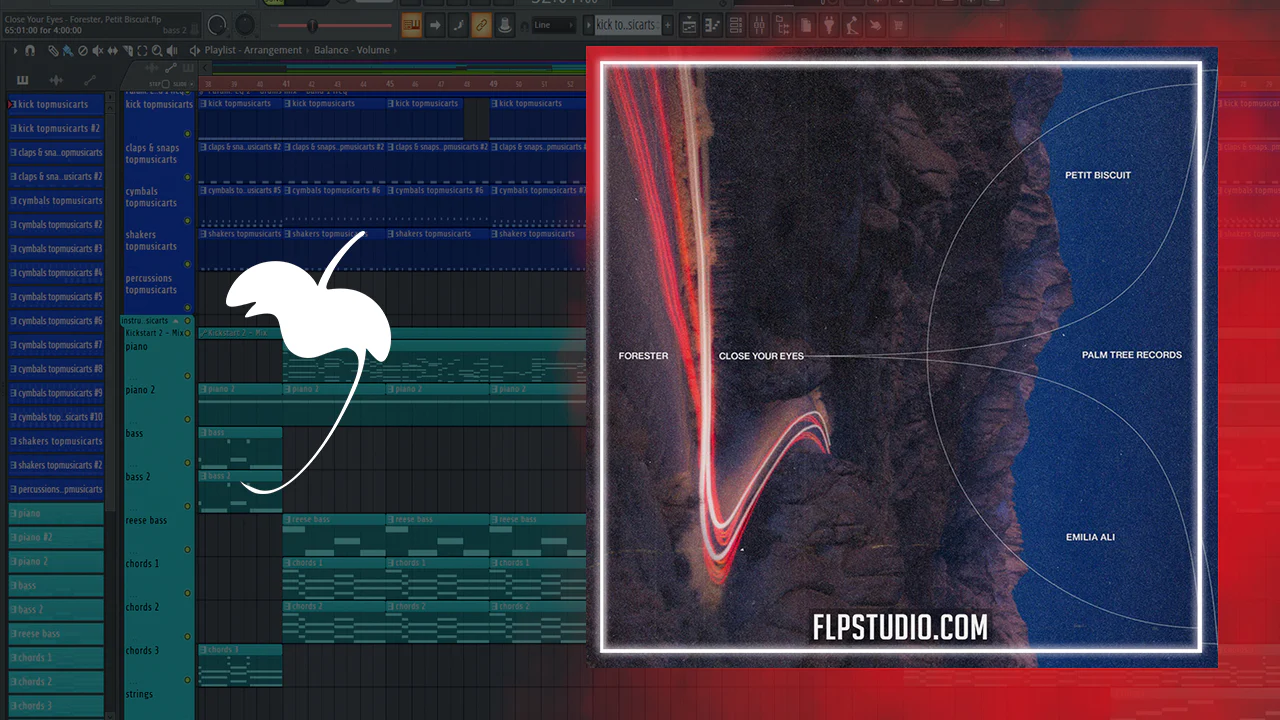Open the Line snap dropdown
Screen dimensions: 1280x720
click(553, 25)
